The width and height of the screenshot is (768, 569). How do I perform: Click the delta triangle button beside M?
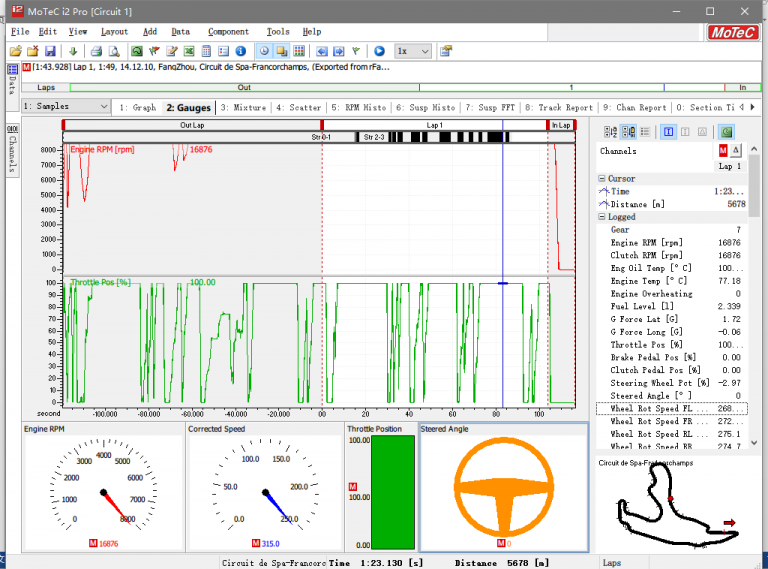[x=736, y=151]
